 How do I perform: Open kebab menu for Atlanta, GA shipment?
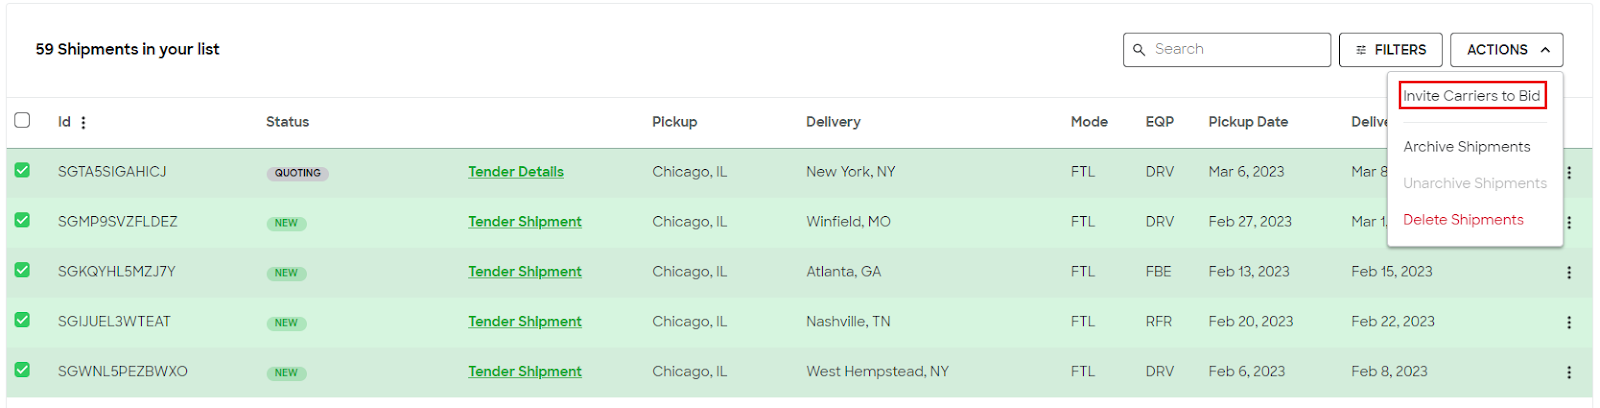coord(1569,273)
